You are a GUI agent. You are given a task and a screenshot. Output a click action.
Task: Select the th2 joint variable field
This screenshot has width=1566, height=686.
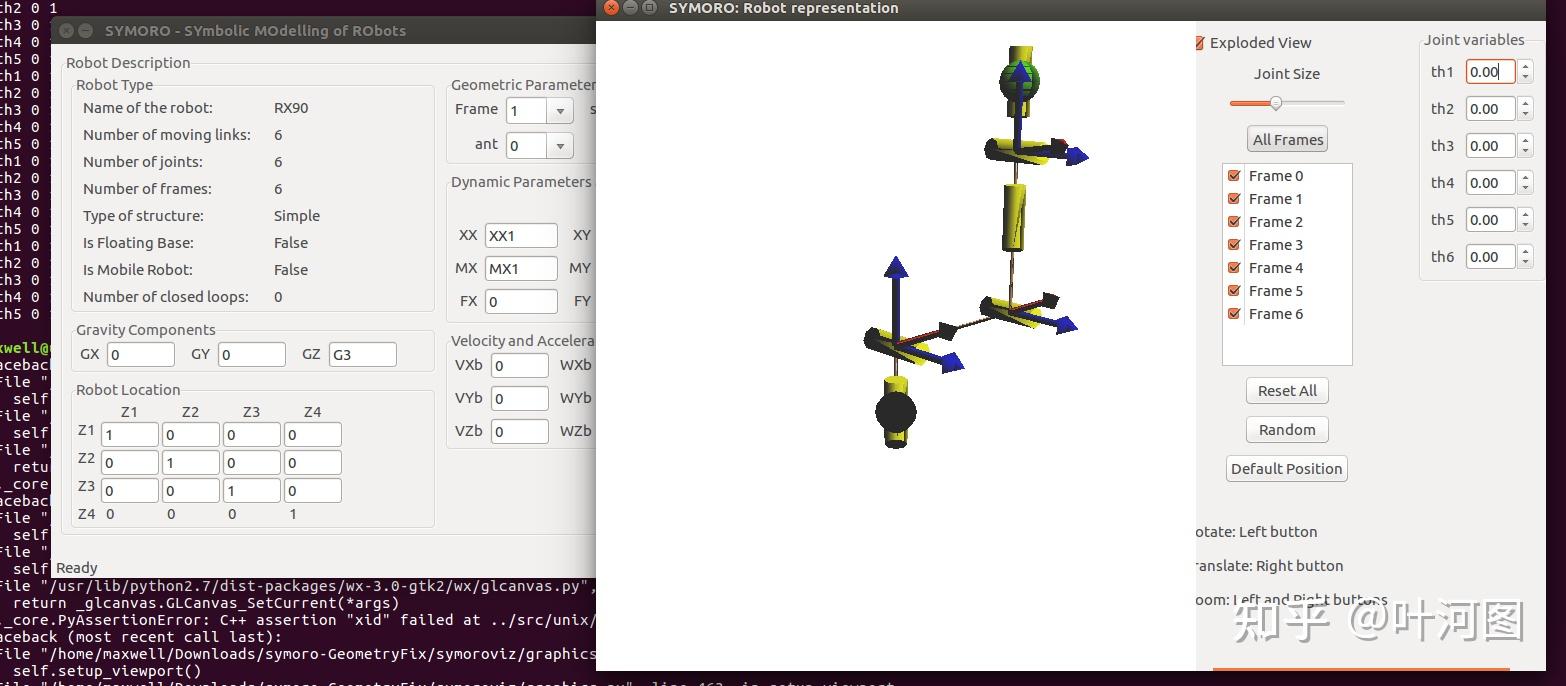[1490, 108]
